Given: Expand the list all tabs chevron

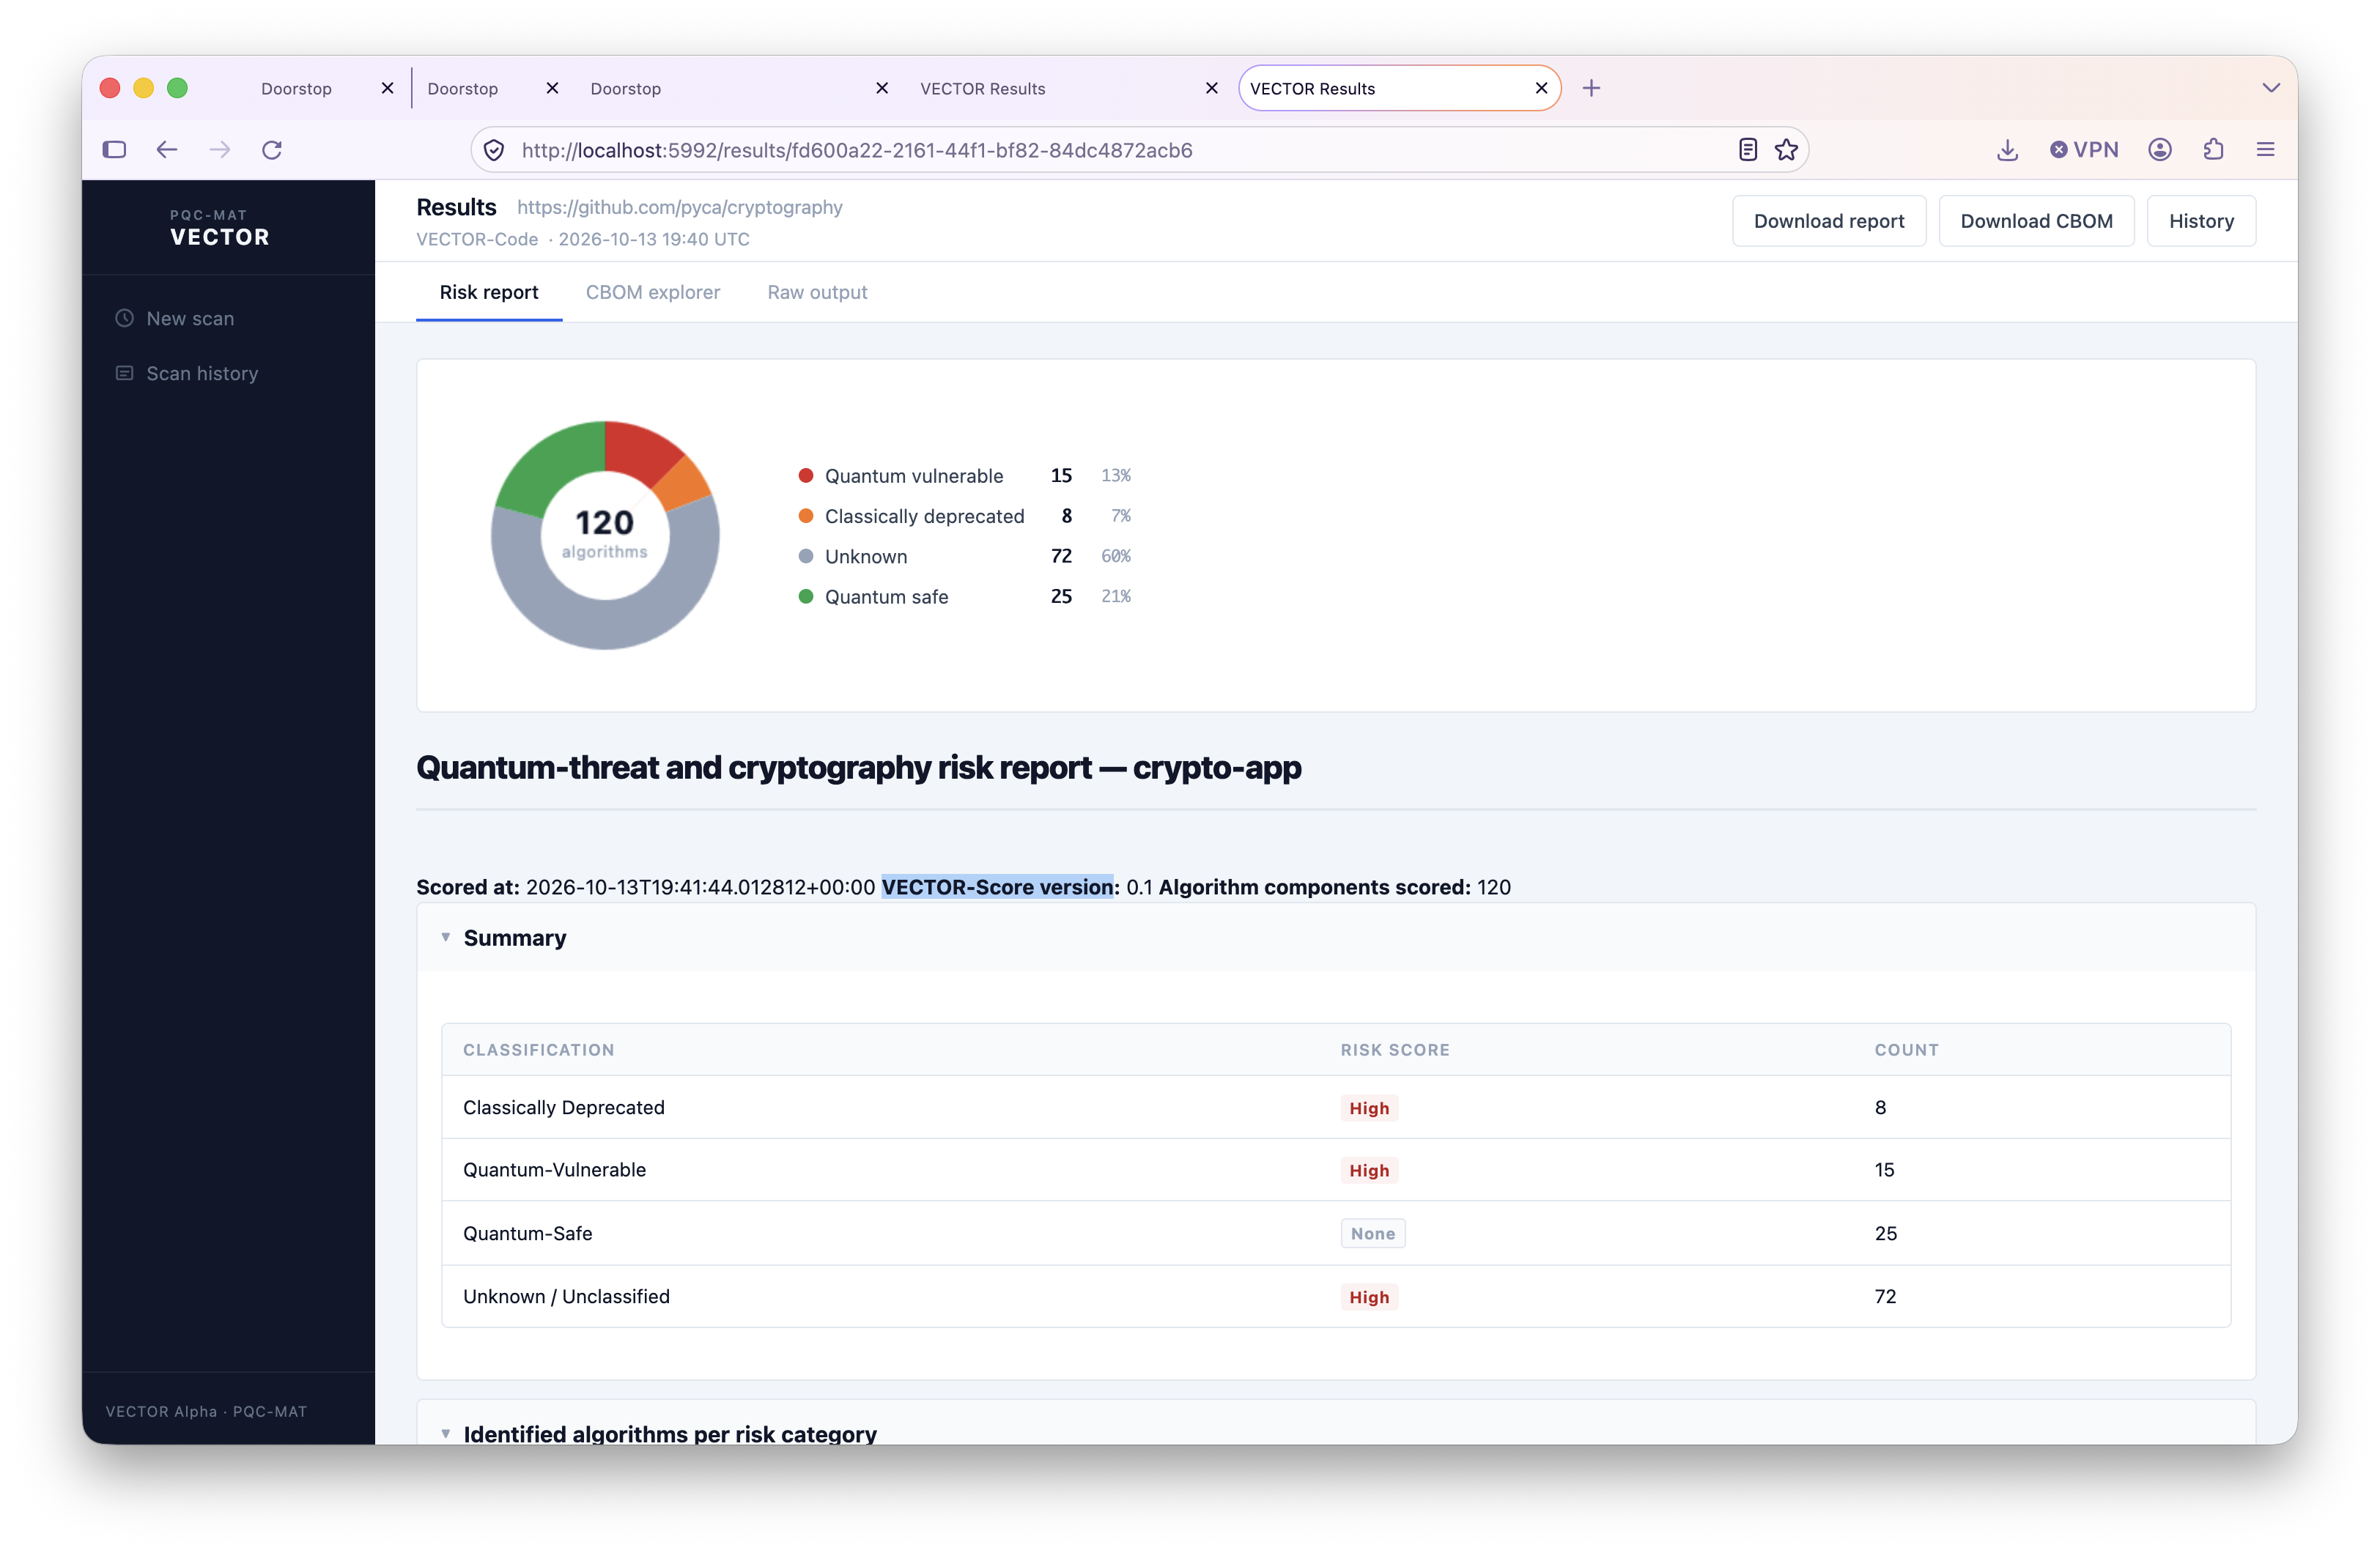Looking at the screenshot, I should 2271,88.
